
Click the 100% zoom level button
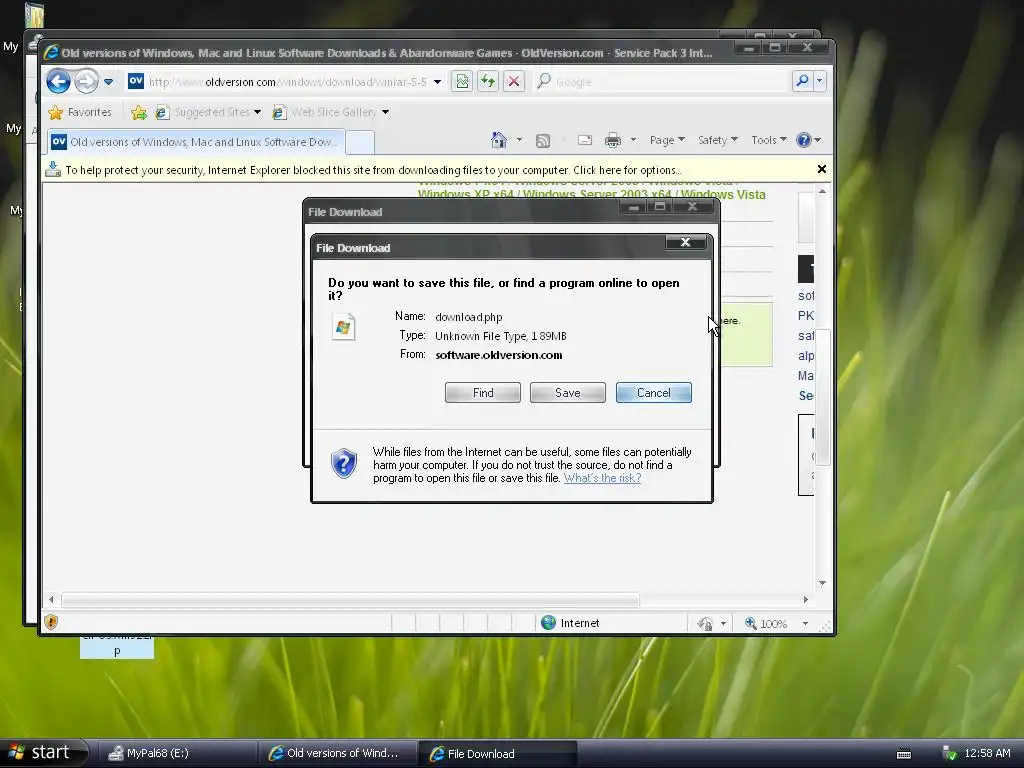[x=766, y=624]
